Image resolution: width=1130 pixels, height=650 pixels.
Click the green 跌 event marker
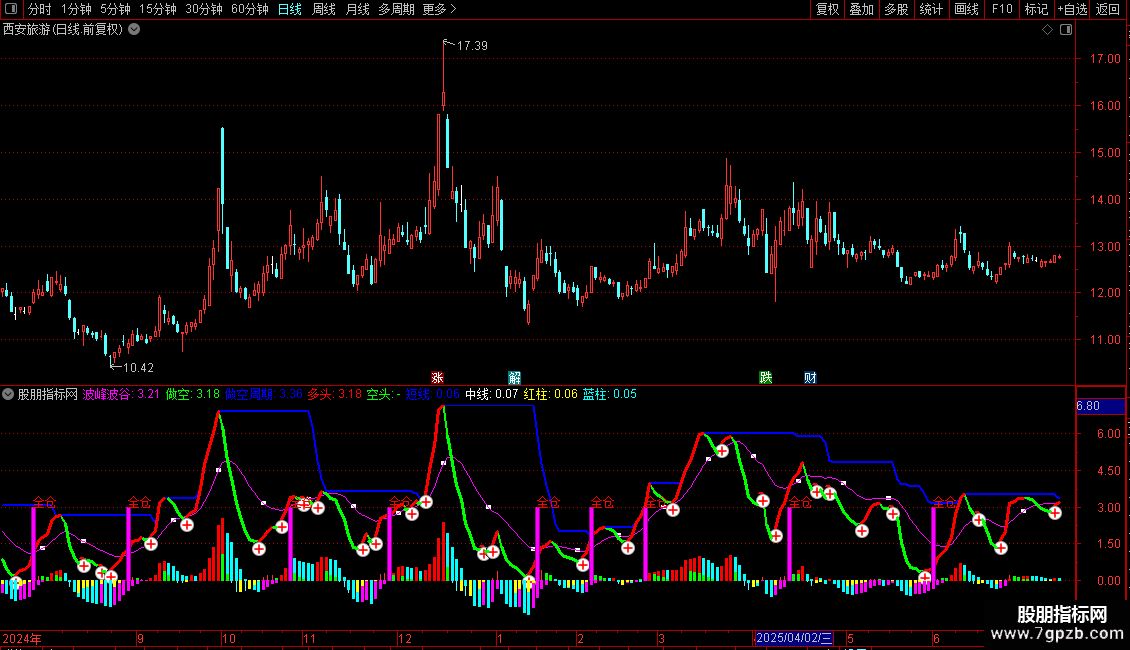pos(766,378)
